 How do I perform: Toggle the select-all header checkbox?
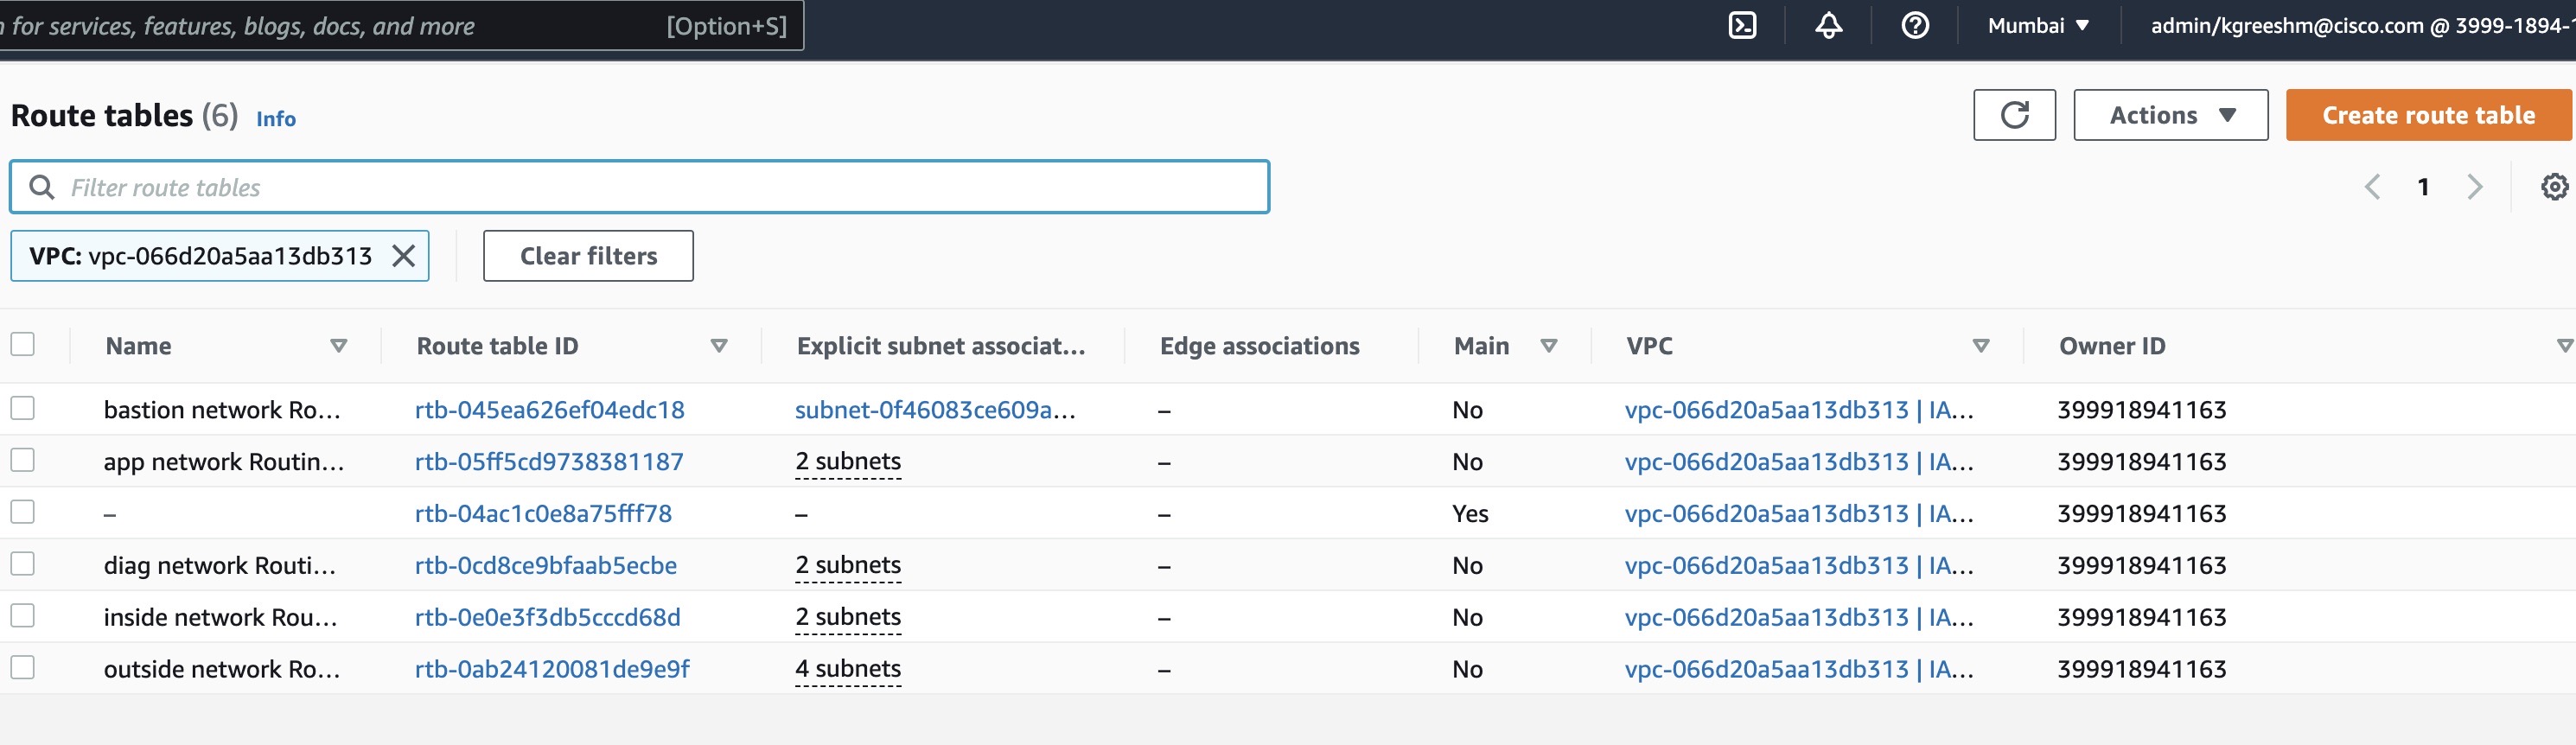click(23, 344)
